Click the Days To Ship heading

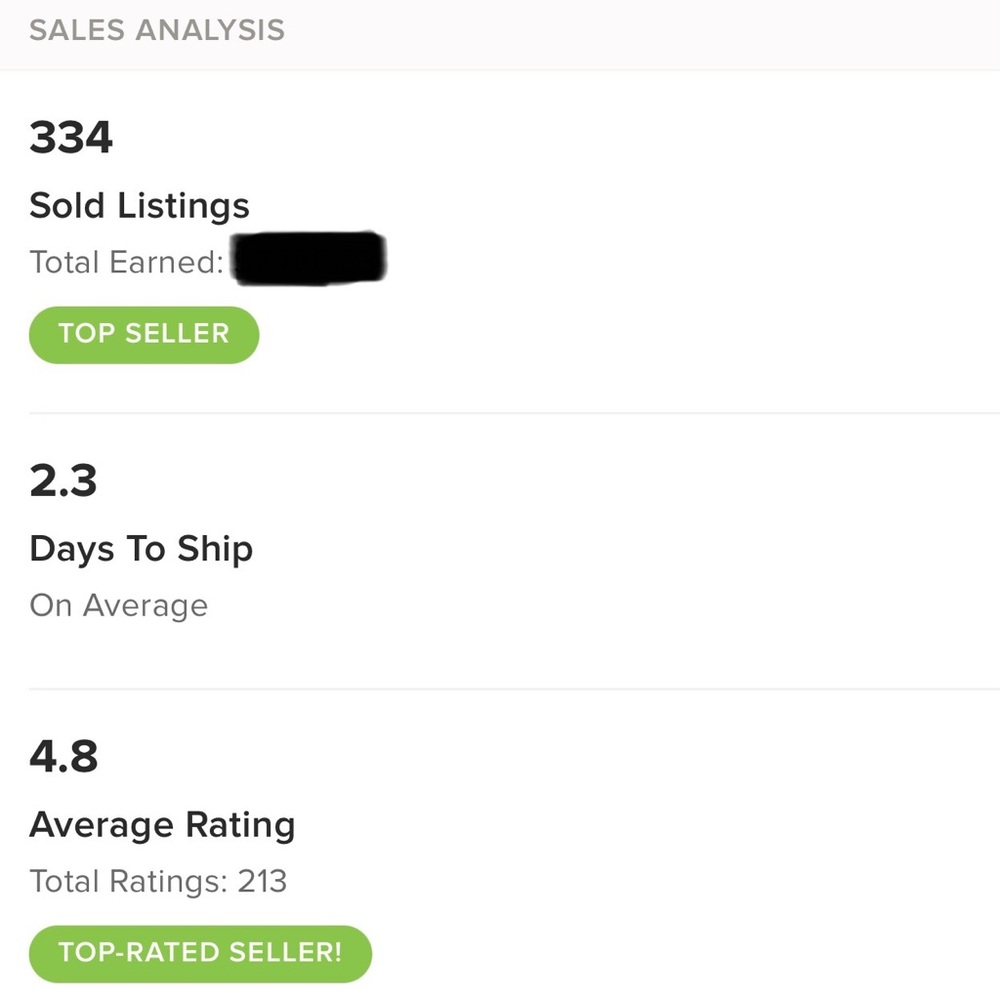coord(141,548)
